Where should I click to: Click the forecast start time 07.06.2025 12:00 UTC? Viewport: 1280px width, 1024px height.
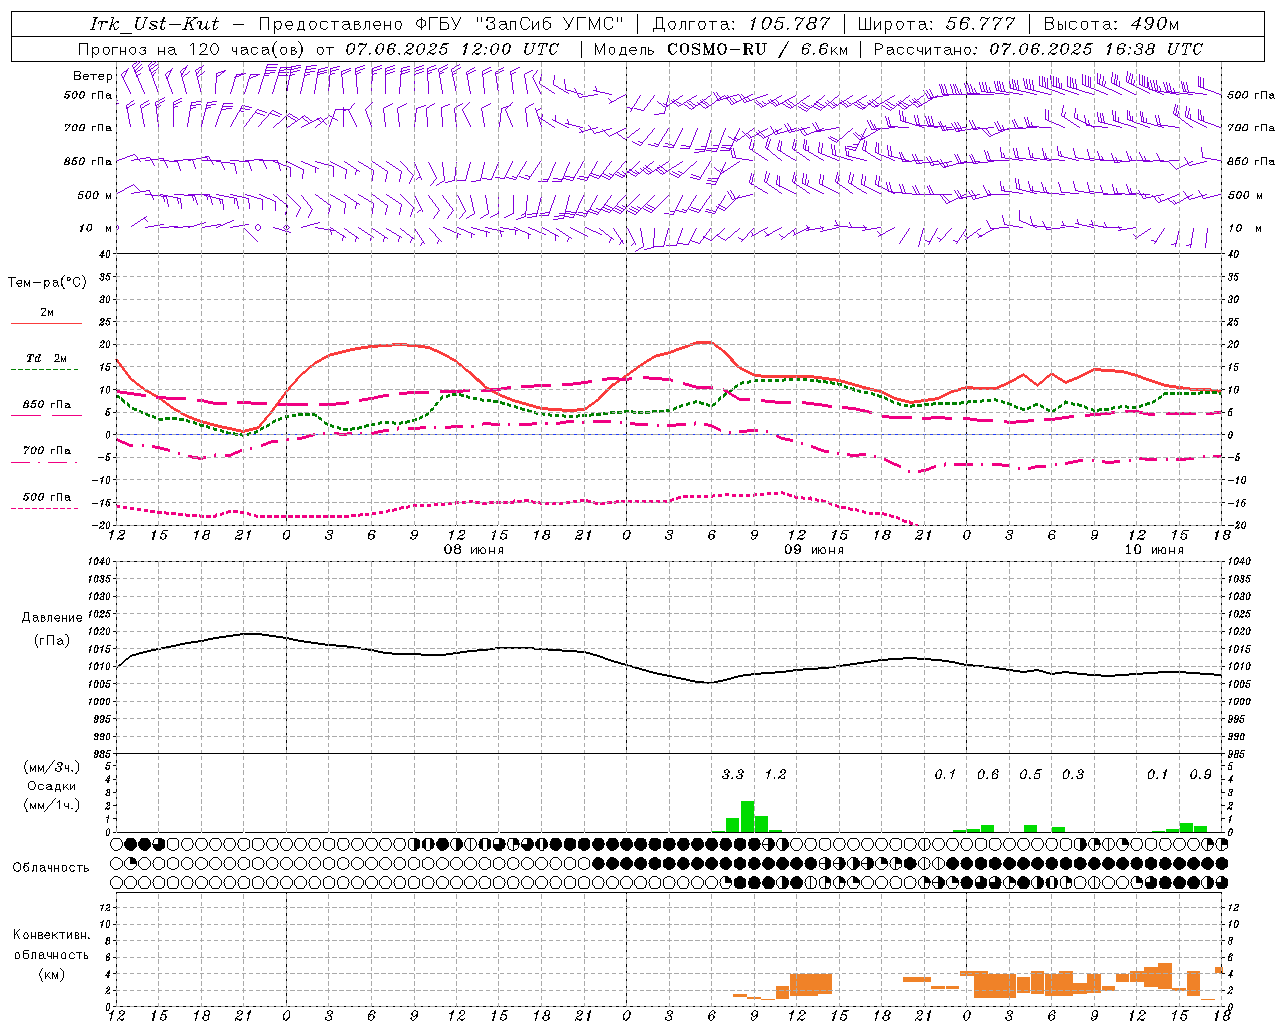click(x=452, y=49)
